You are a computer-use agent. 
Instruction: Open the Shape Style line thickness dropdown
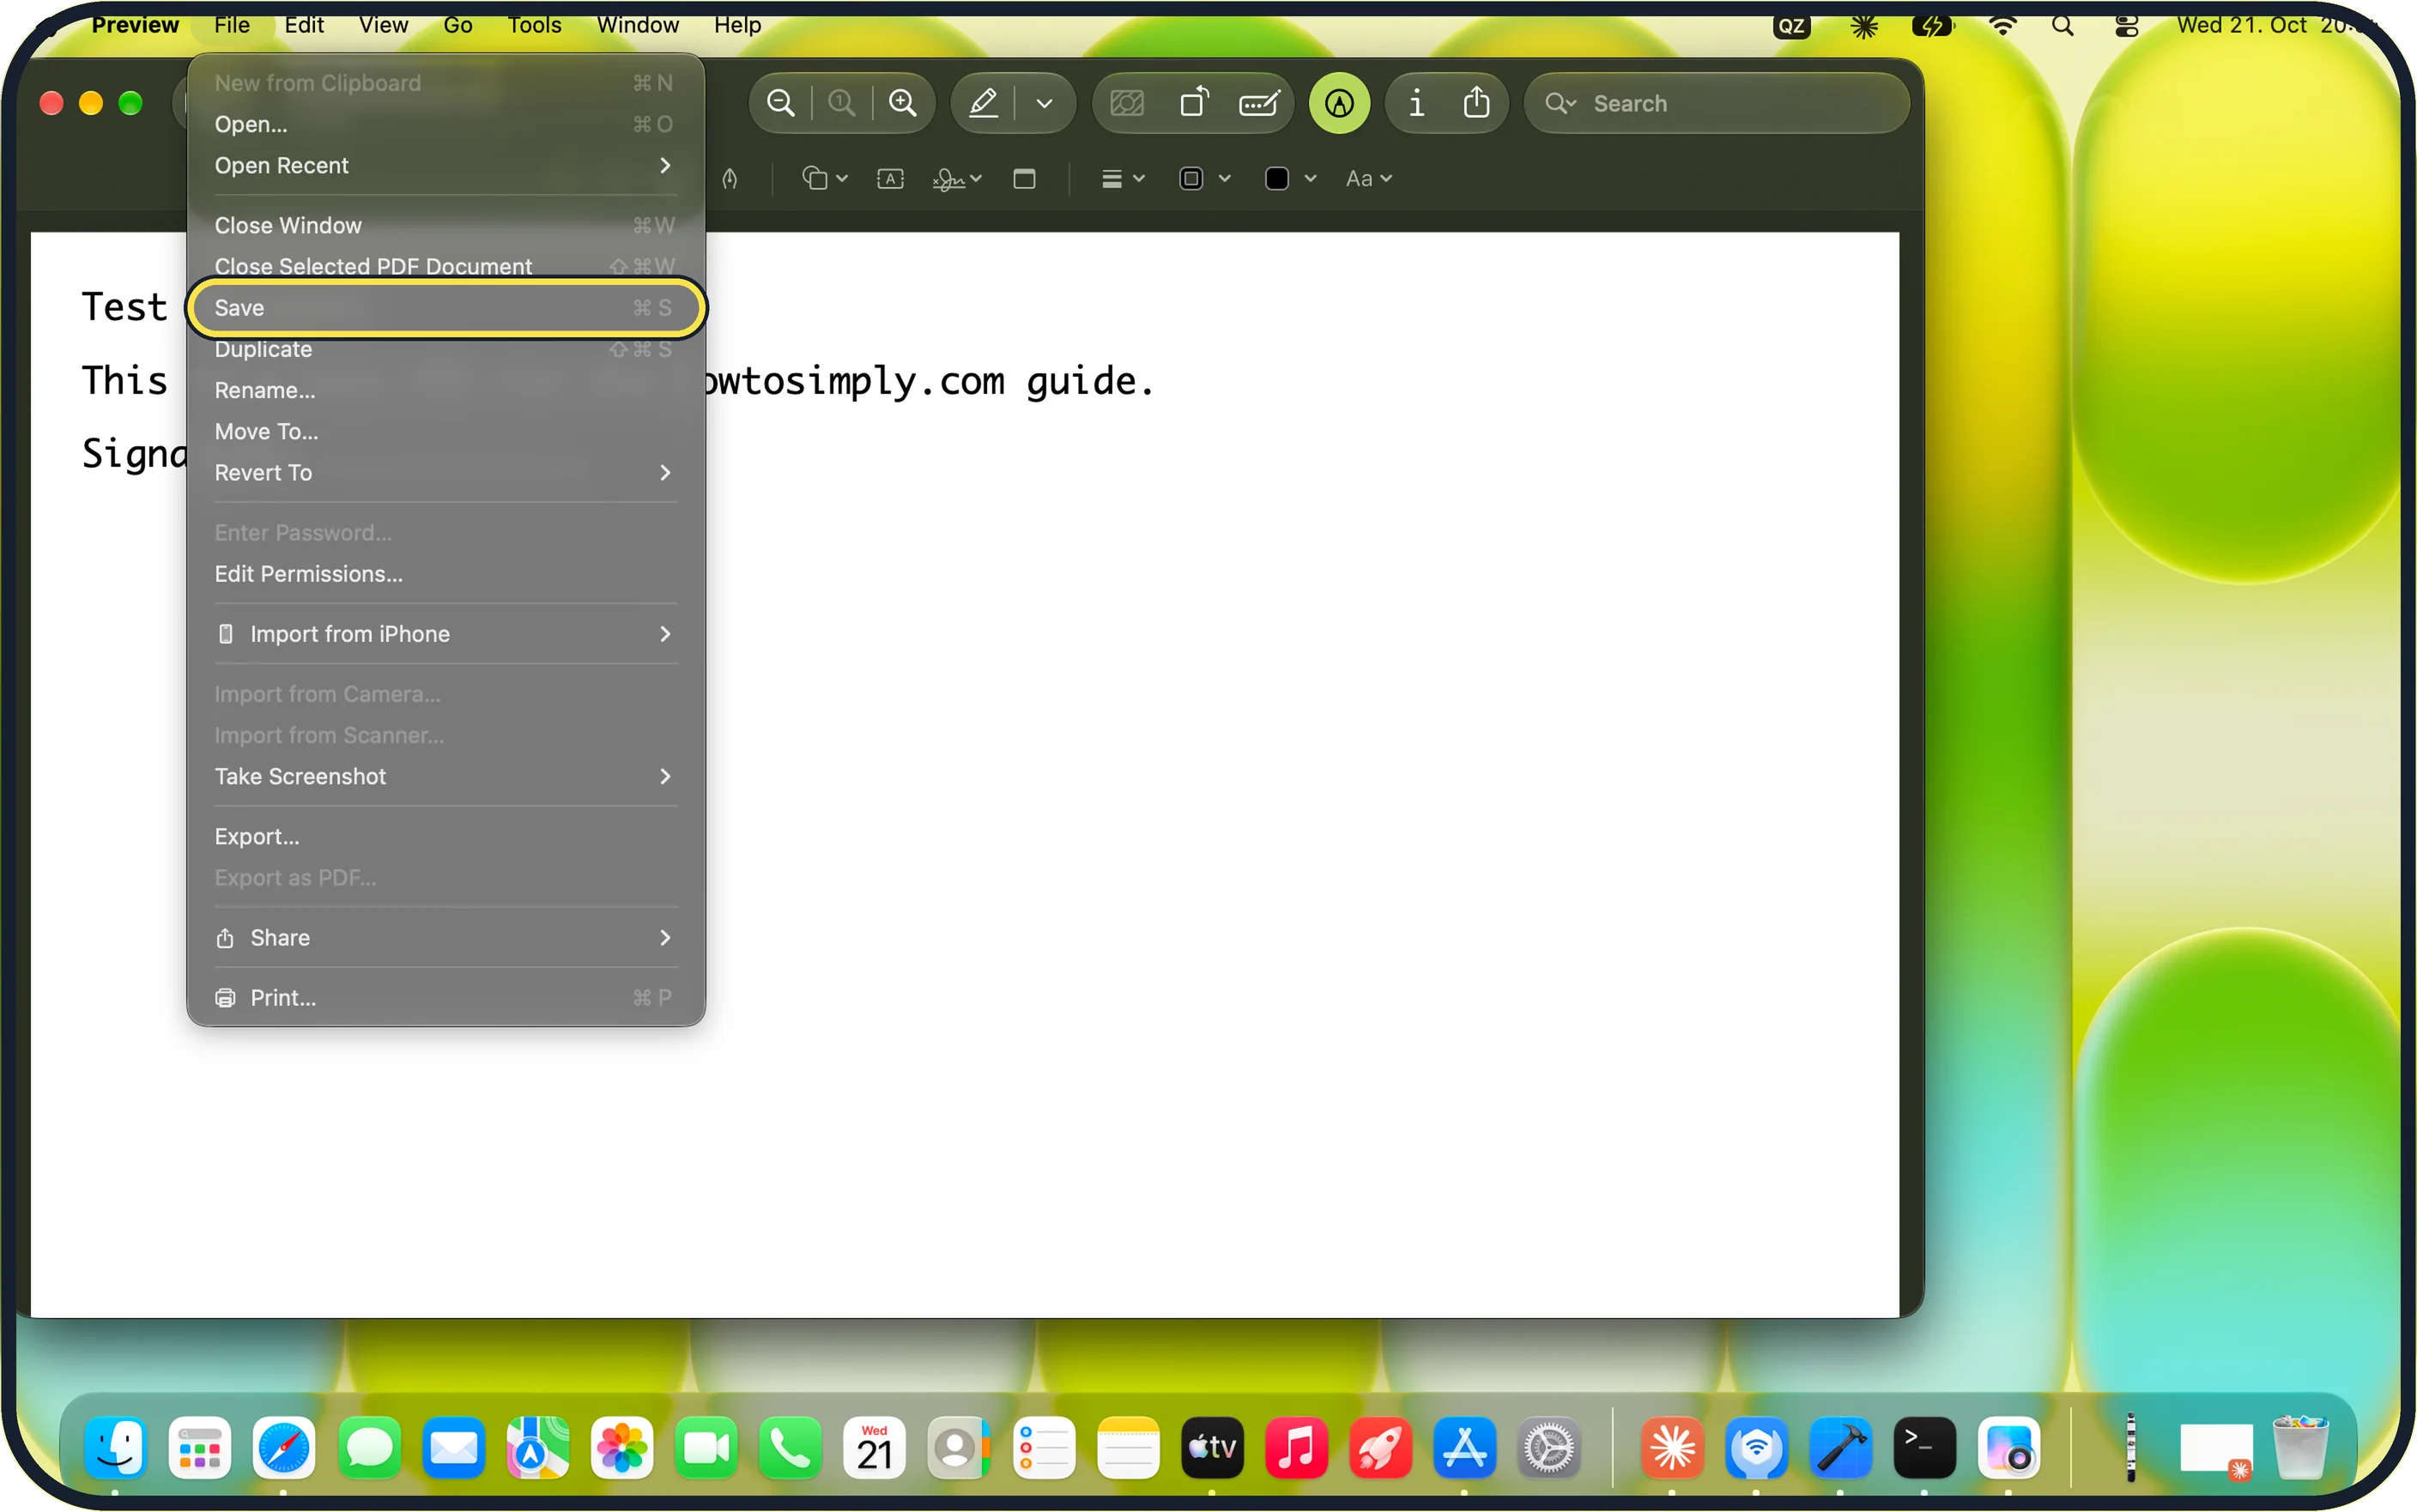[x=1122, y=179]
